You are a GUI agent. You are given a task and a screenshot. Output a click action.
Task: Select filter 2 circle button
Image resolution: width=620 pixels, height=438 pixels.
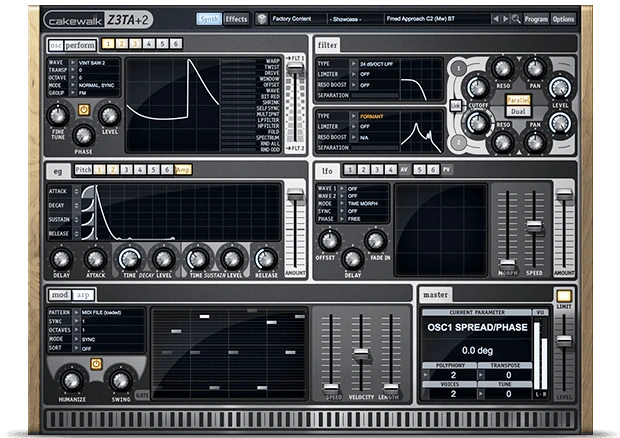tap(459, 143)
